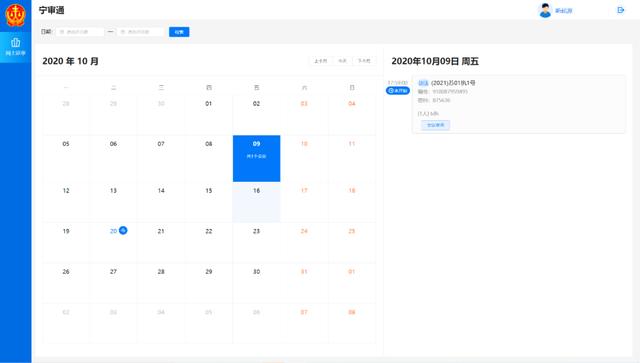Screen dimensions: 640x363
Task: Select October 09 highlighted calendar cell
Action: coord(256,158)
